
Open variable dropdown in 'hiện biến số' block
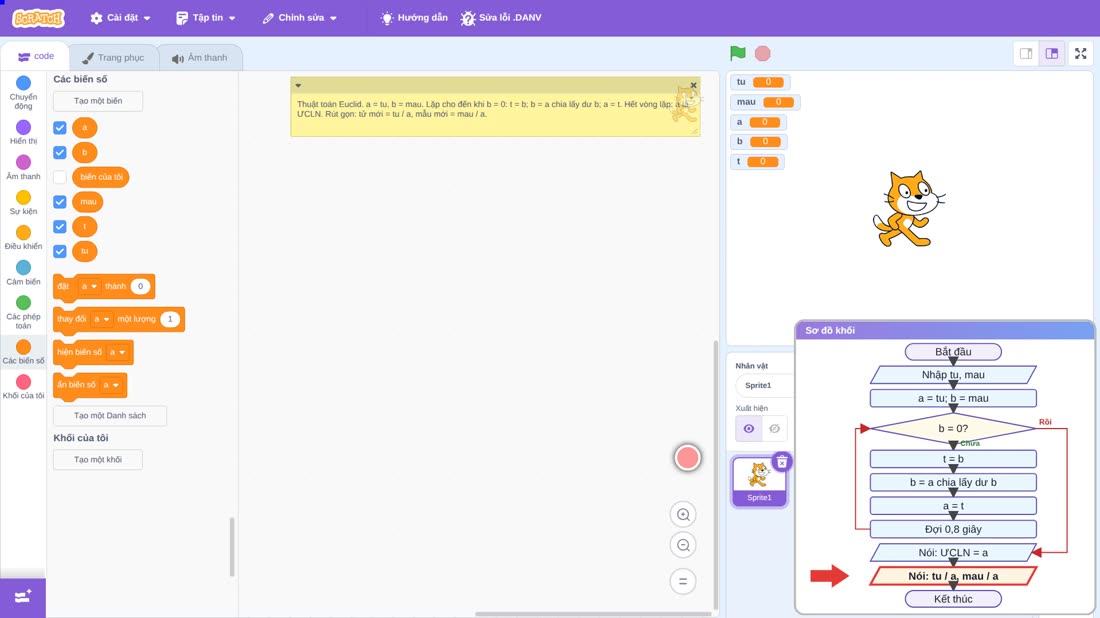(117, 352)
